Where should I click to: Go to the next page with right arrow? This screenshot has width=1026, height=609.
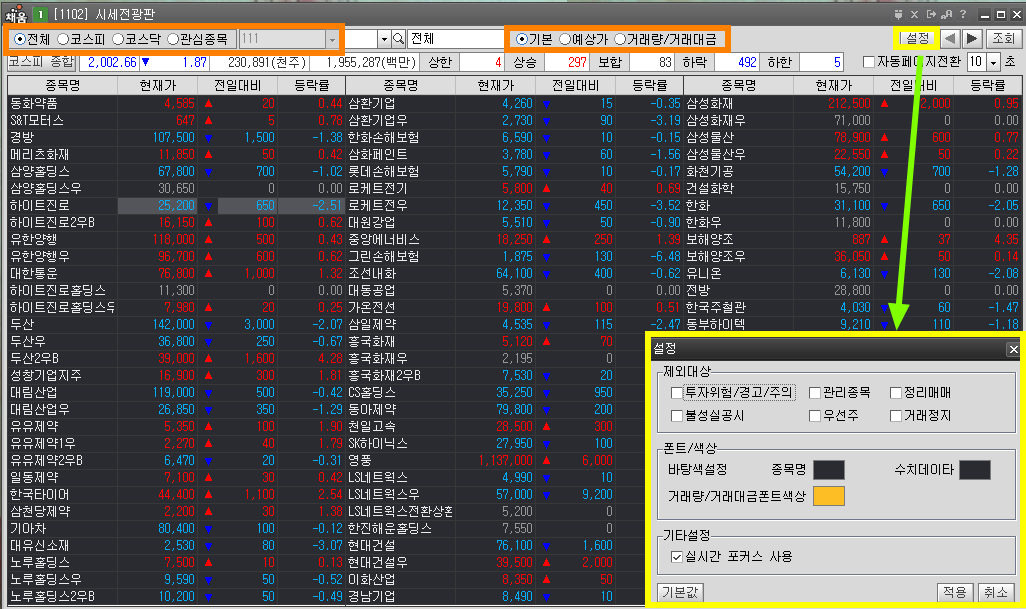969,39
